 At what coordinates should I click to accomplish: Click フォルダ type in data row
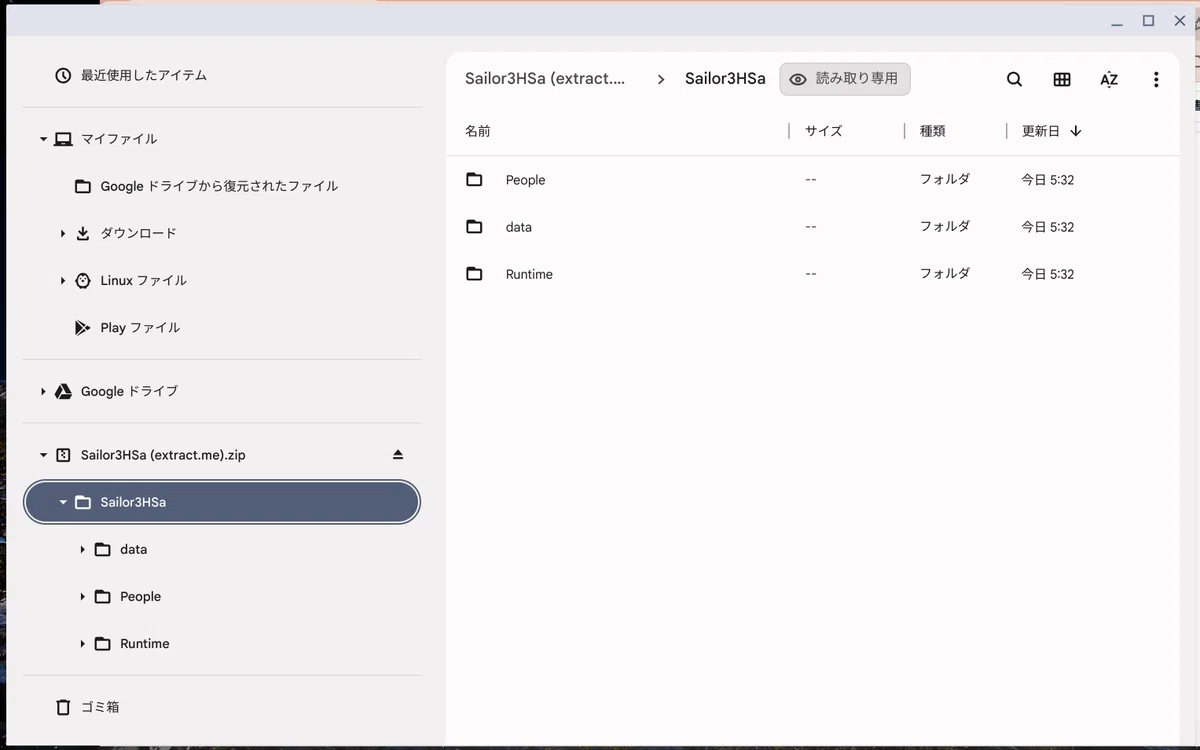coord(945,227)
